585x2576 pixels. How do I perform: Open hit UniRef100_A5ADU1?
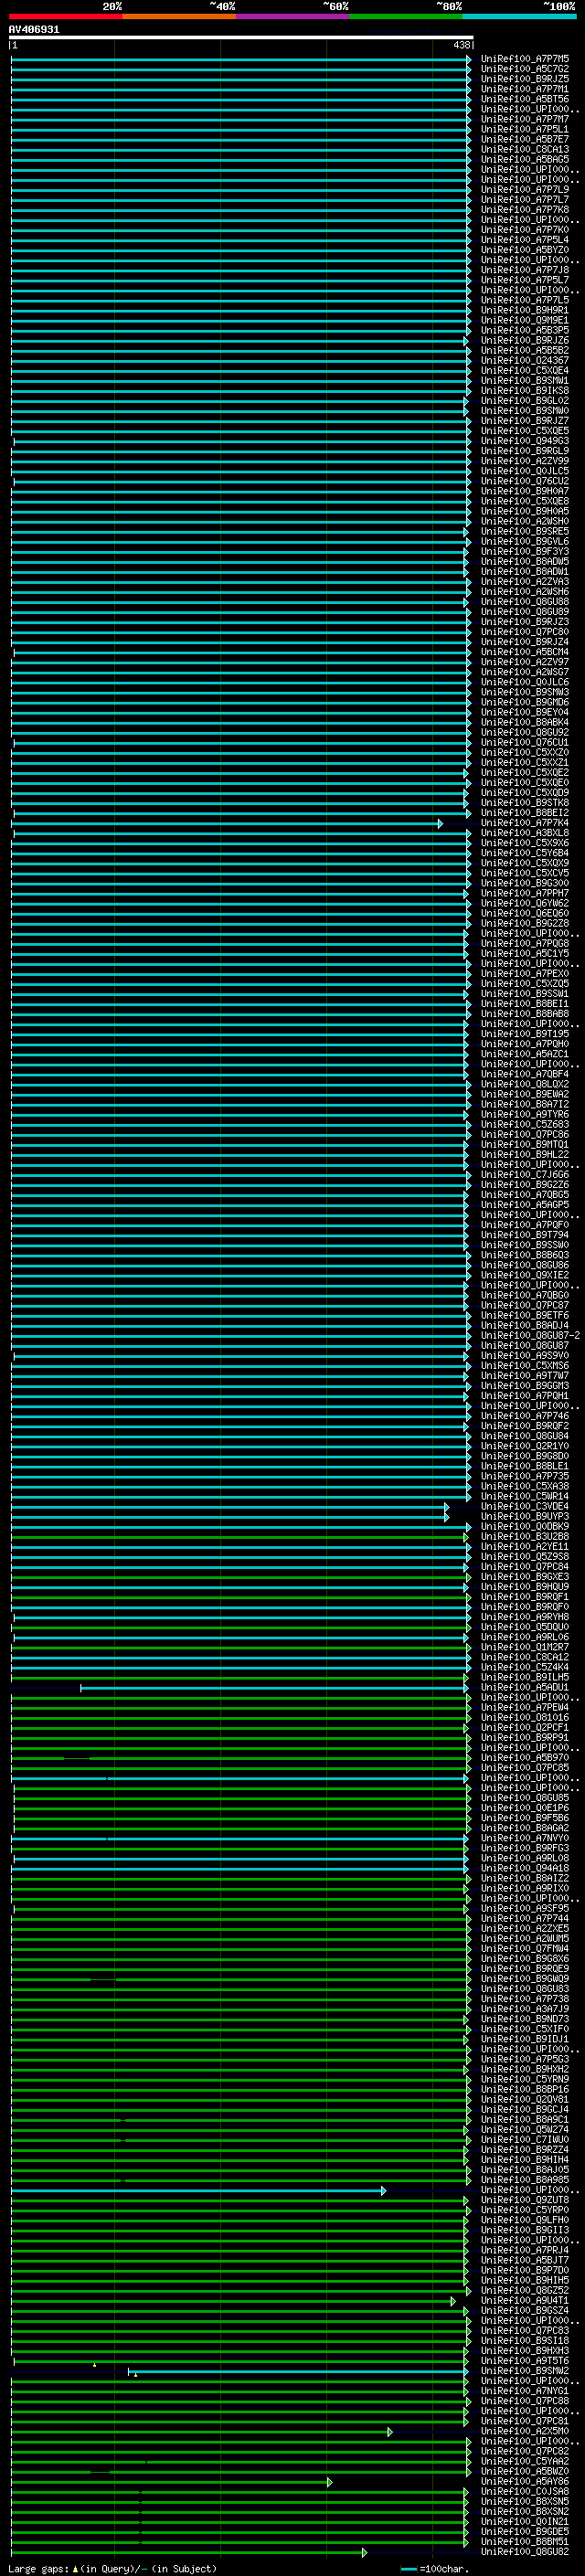coord(525,1687)
